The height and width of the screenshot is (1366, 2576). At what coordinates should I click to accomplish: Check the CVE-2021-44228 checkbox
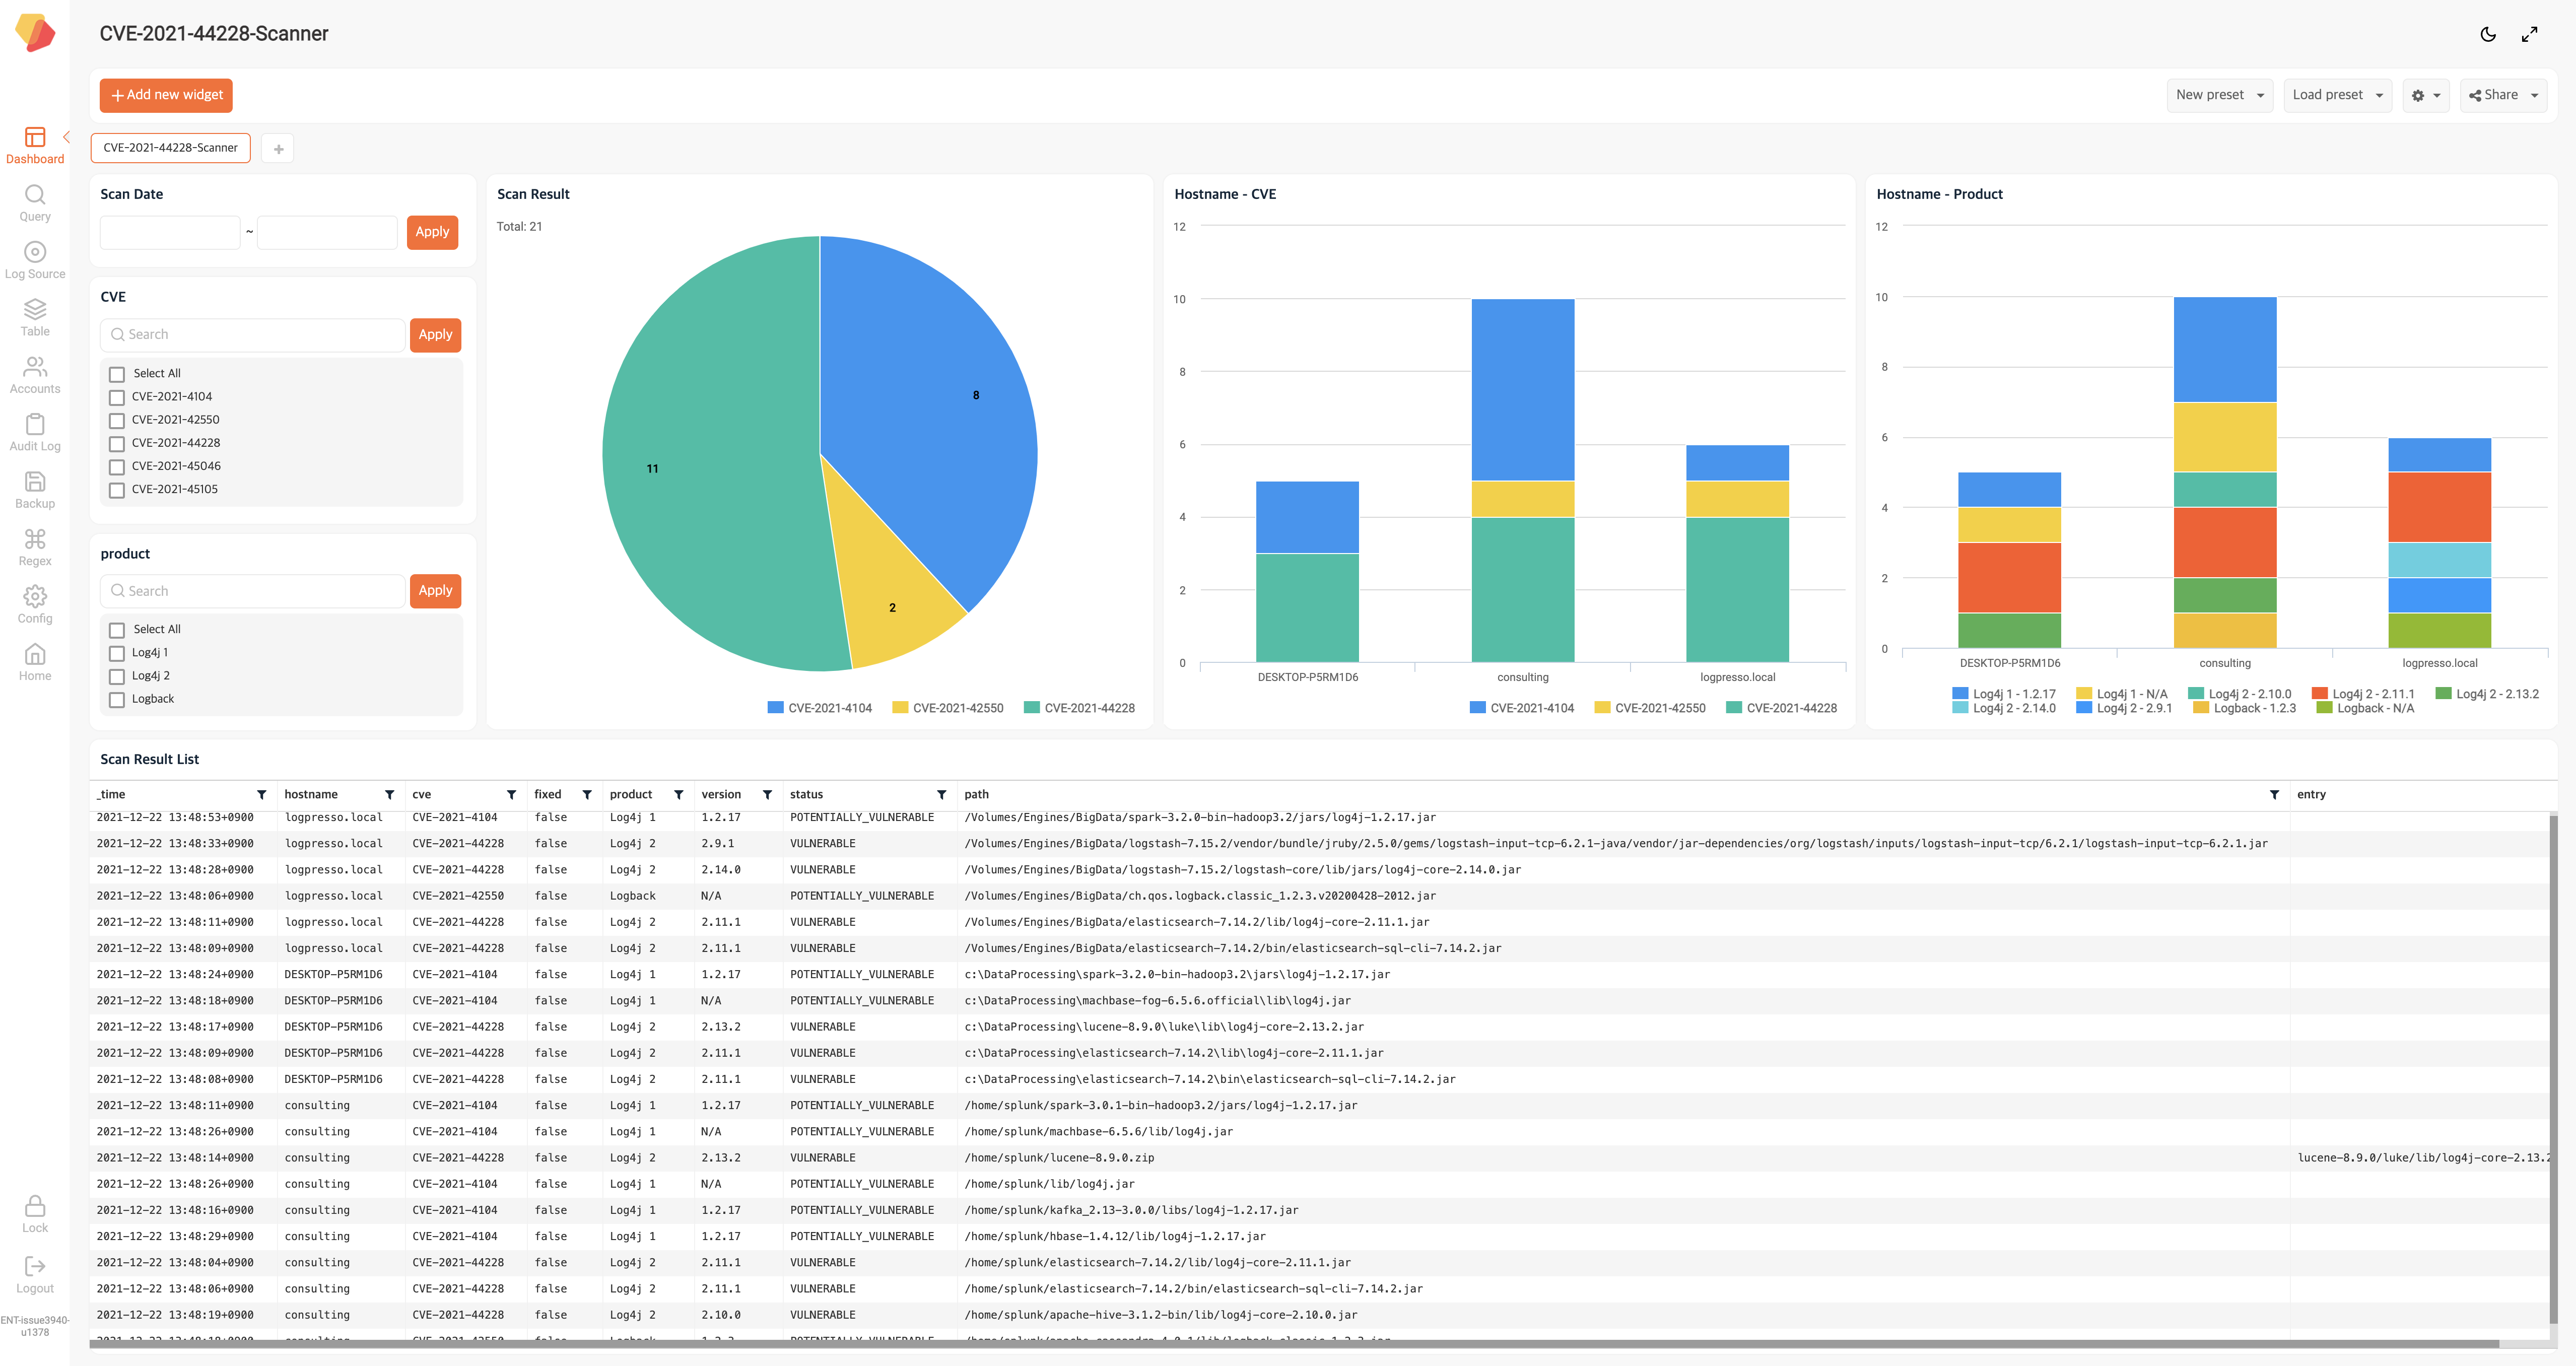pos(117,444)
